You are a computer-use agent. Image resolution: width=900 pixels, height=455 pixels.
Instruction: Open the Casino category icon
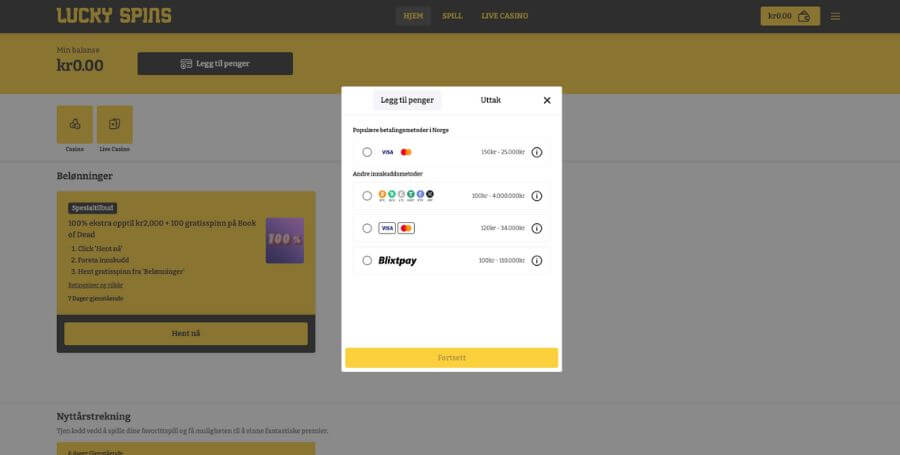[75, 125]
